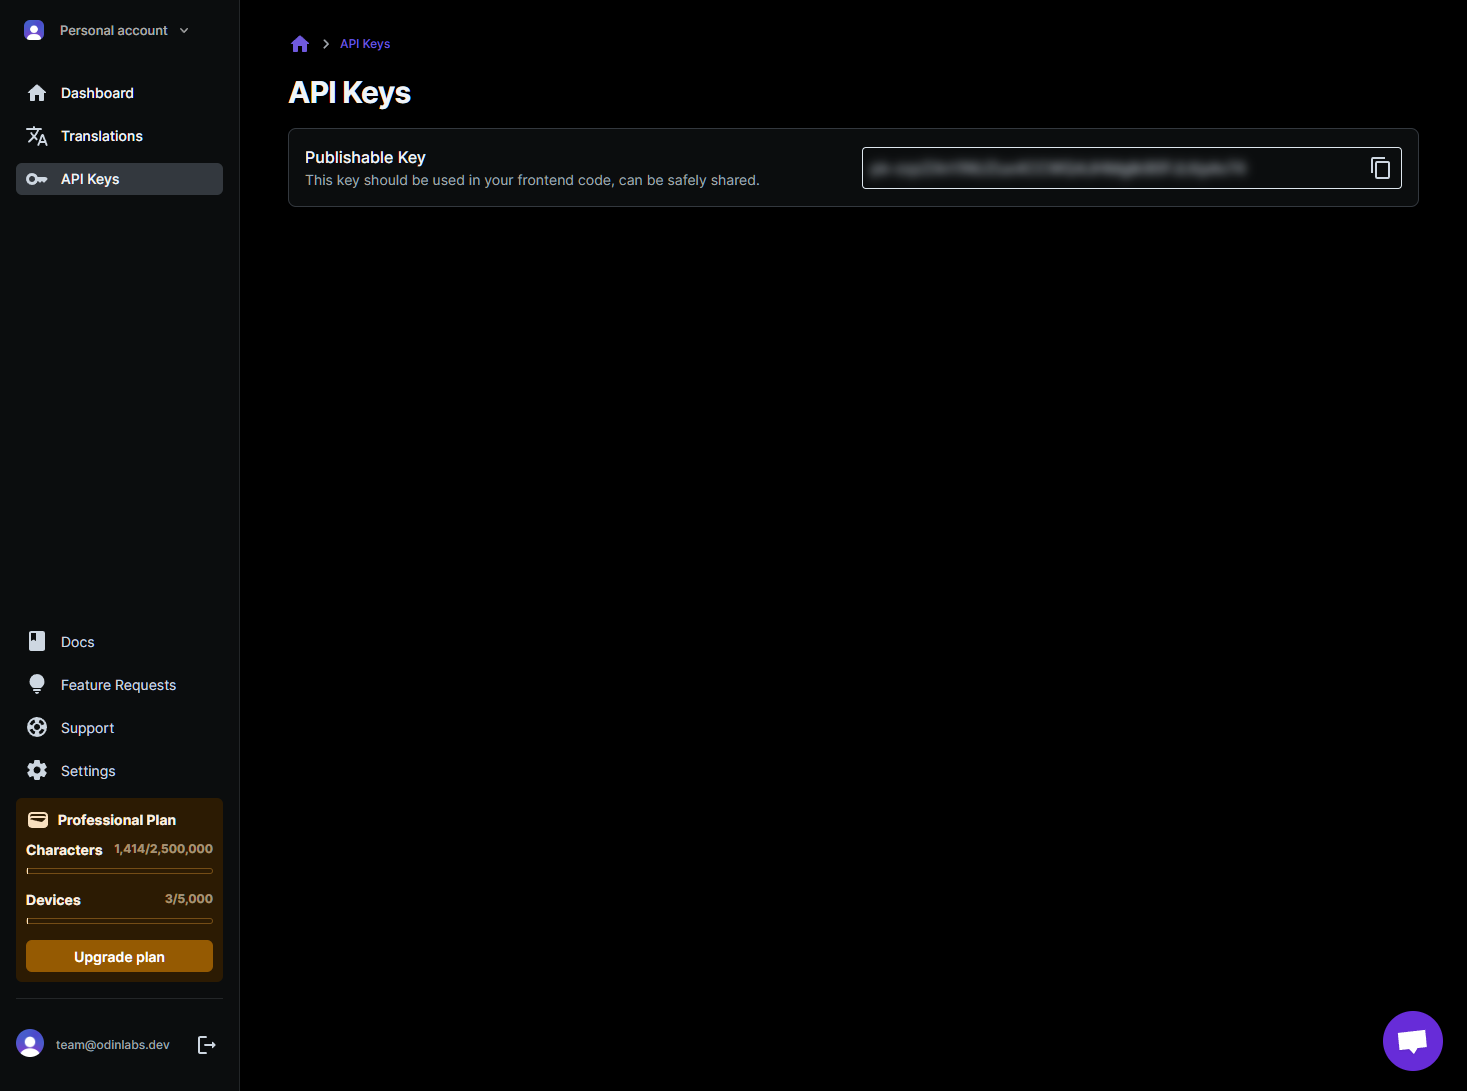Select API Keys in the sidebar
Screen dimensions: 1467x1091
click(x=119, y=179)
